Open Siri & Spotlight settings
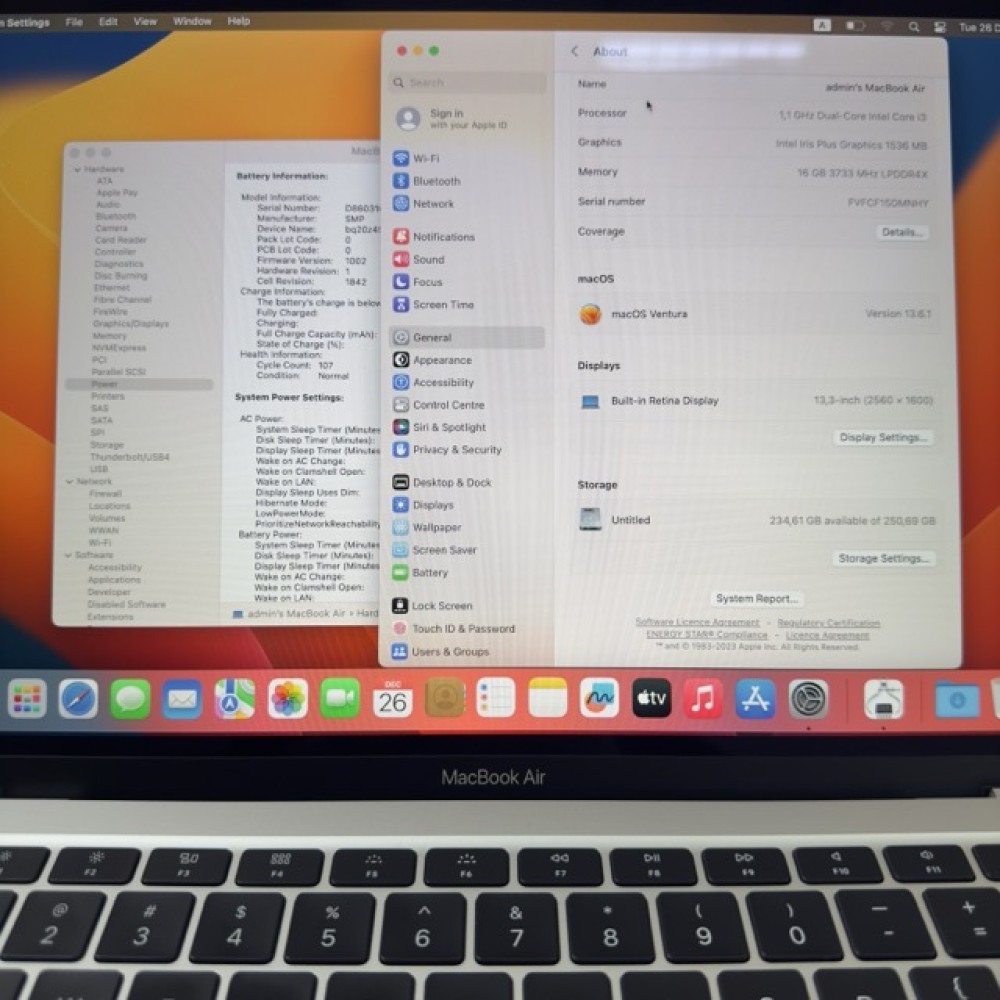Screen dimensions: 1000x1000 [439, 427]
